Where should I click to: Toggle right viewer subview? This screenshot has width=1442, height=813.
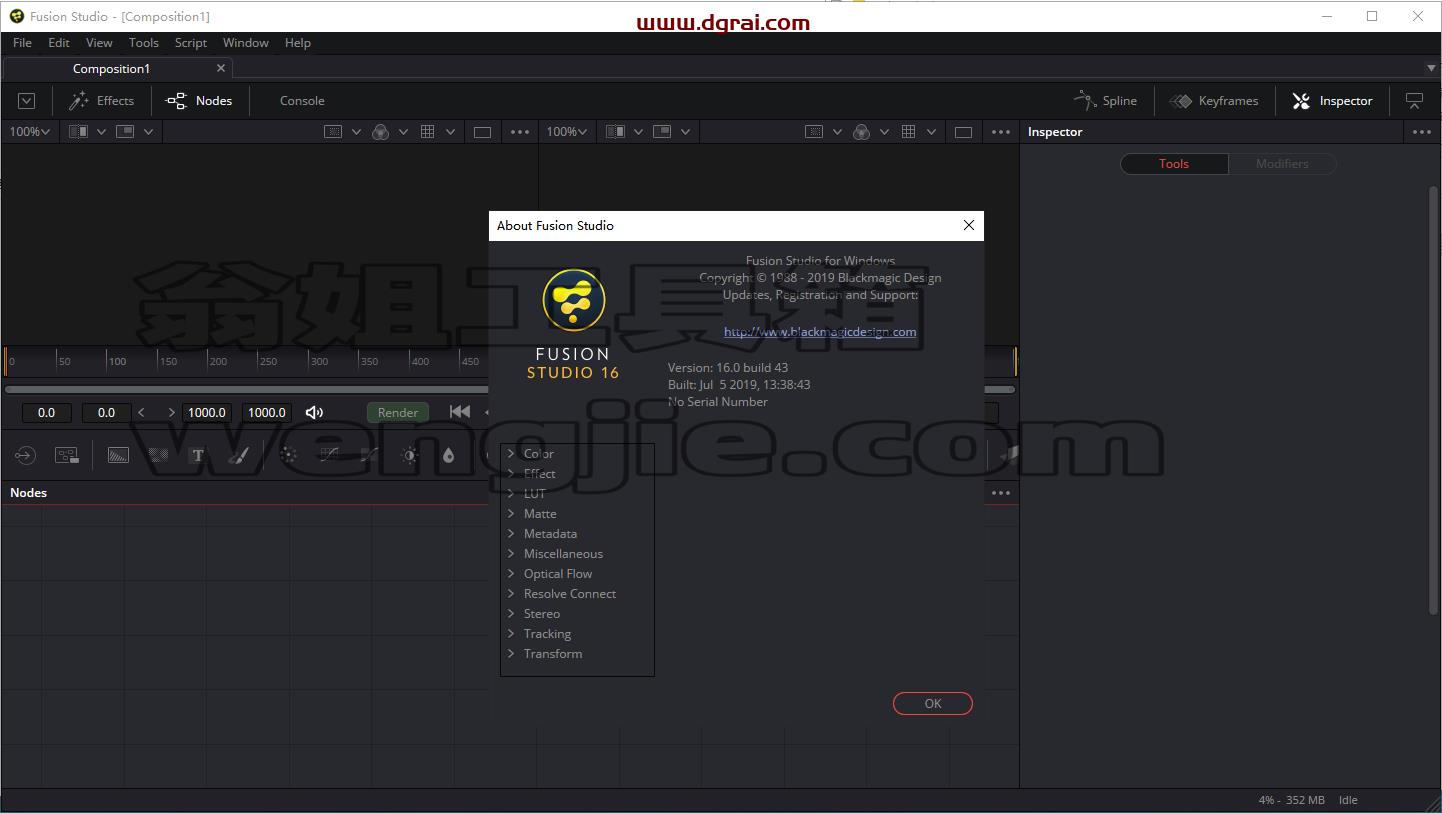662,132
